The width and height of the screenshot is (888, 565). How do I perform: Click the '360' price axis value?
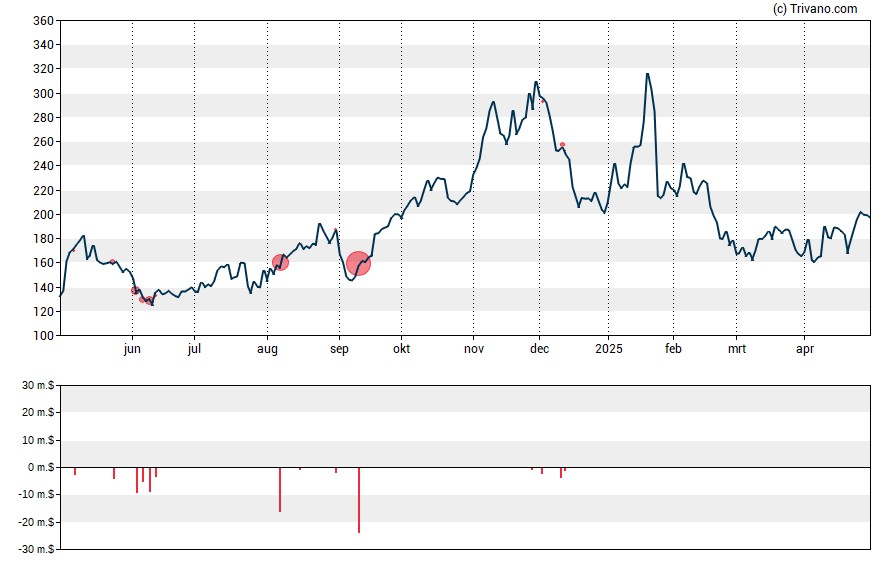point(43,21)
